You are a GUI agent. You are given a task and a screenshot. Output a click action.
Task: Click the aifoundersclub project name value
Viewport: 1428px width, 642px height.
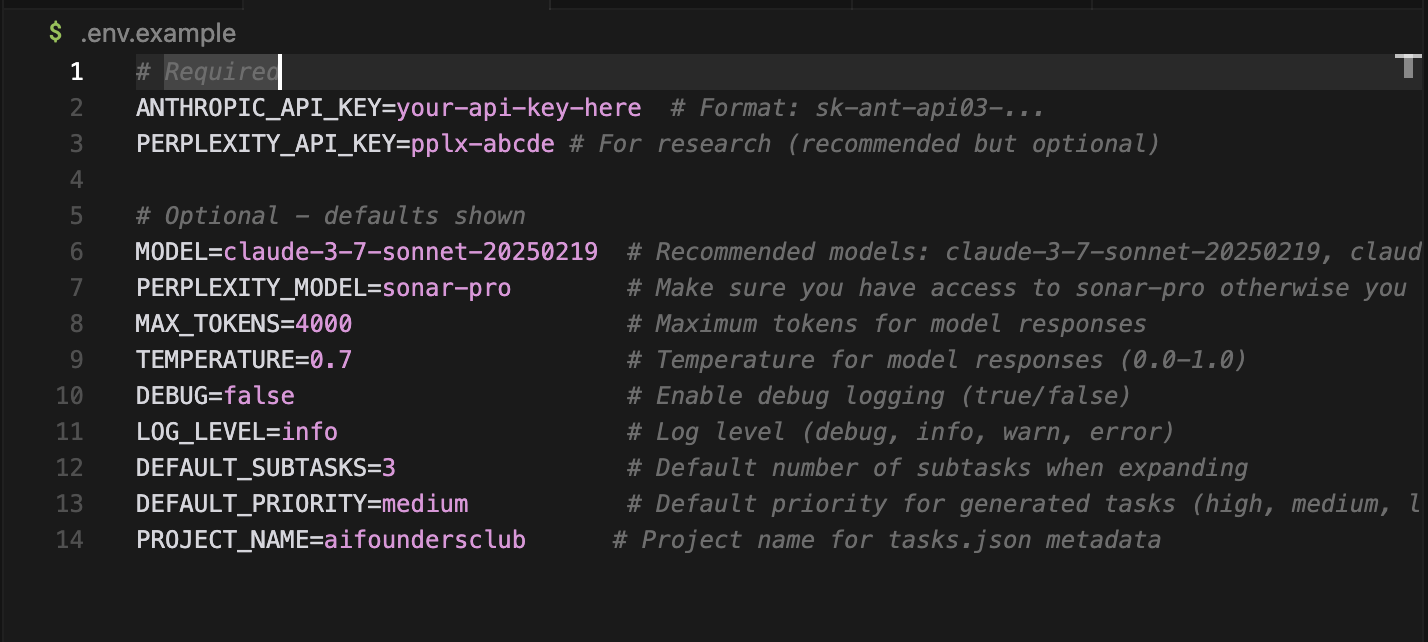tap(424, 540)
